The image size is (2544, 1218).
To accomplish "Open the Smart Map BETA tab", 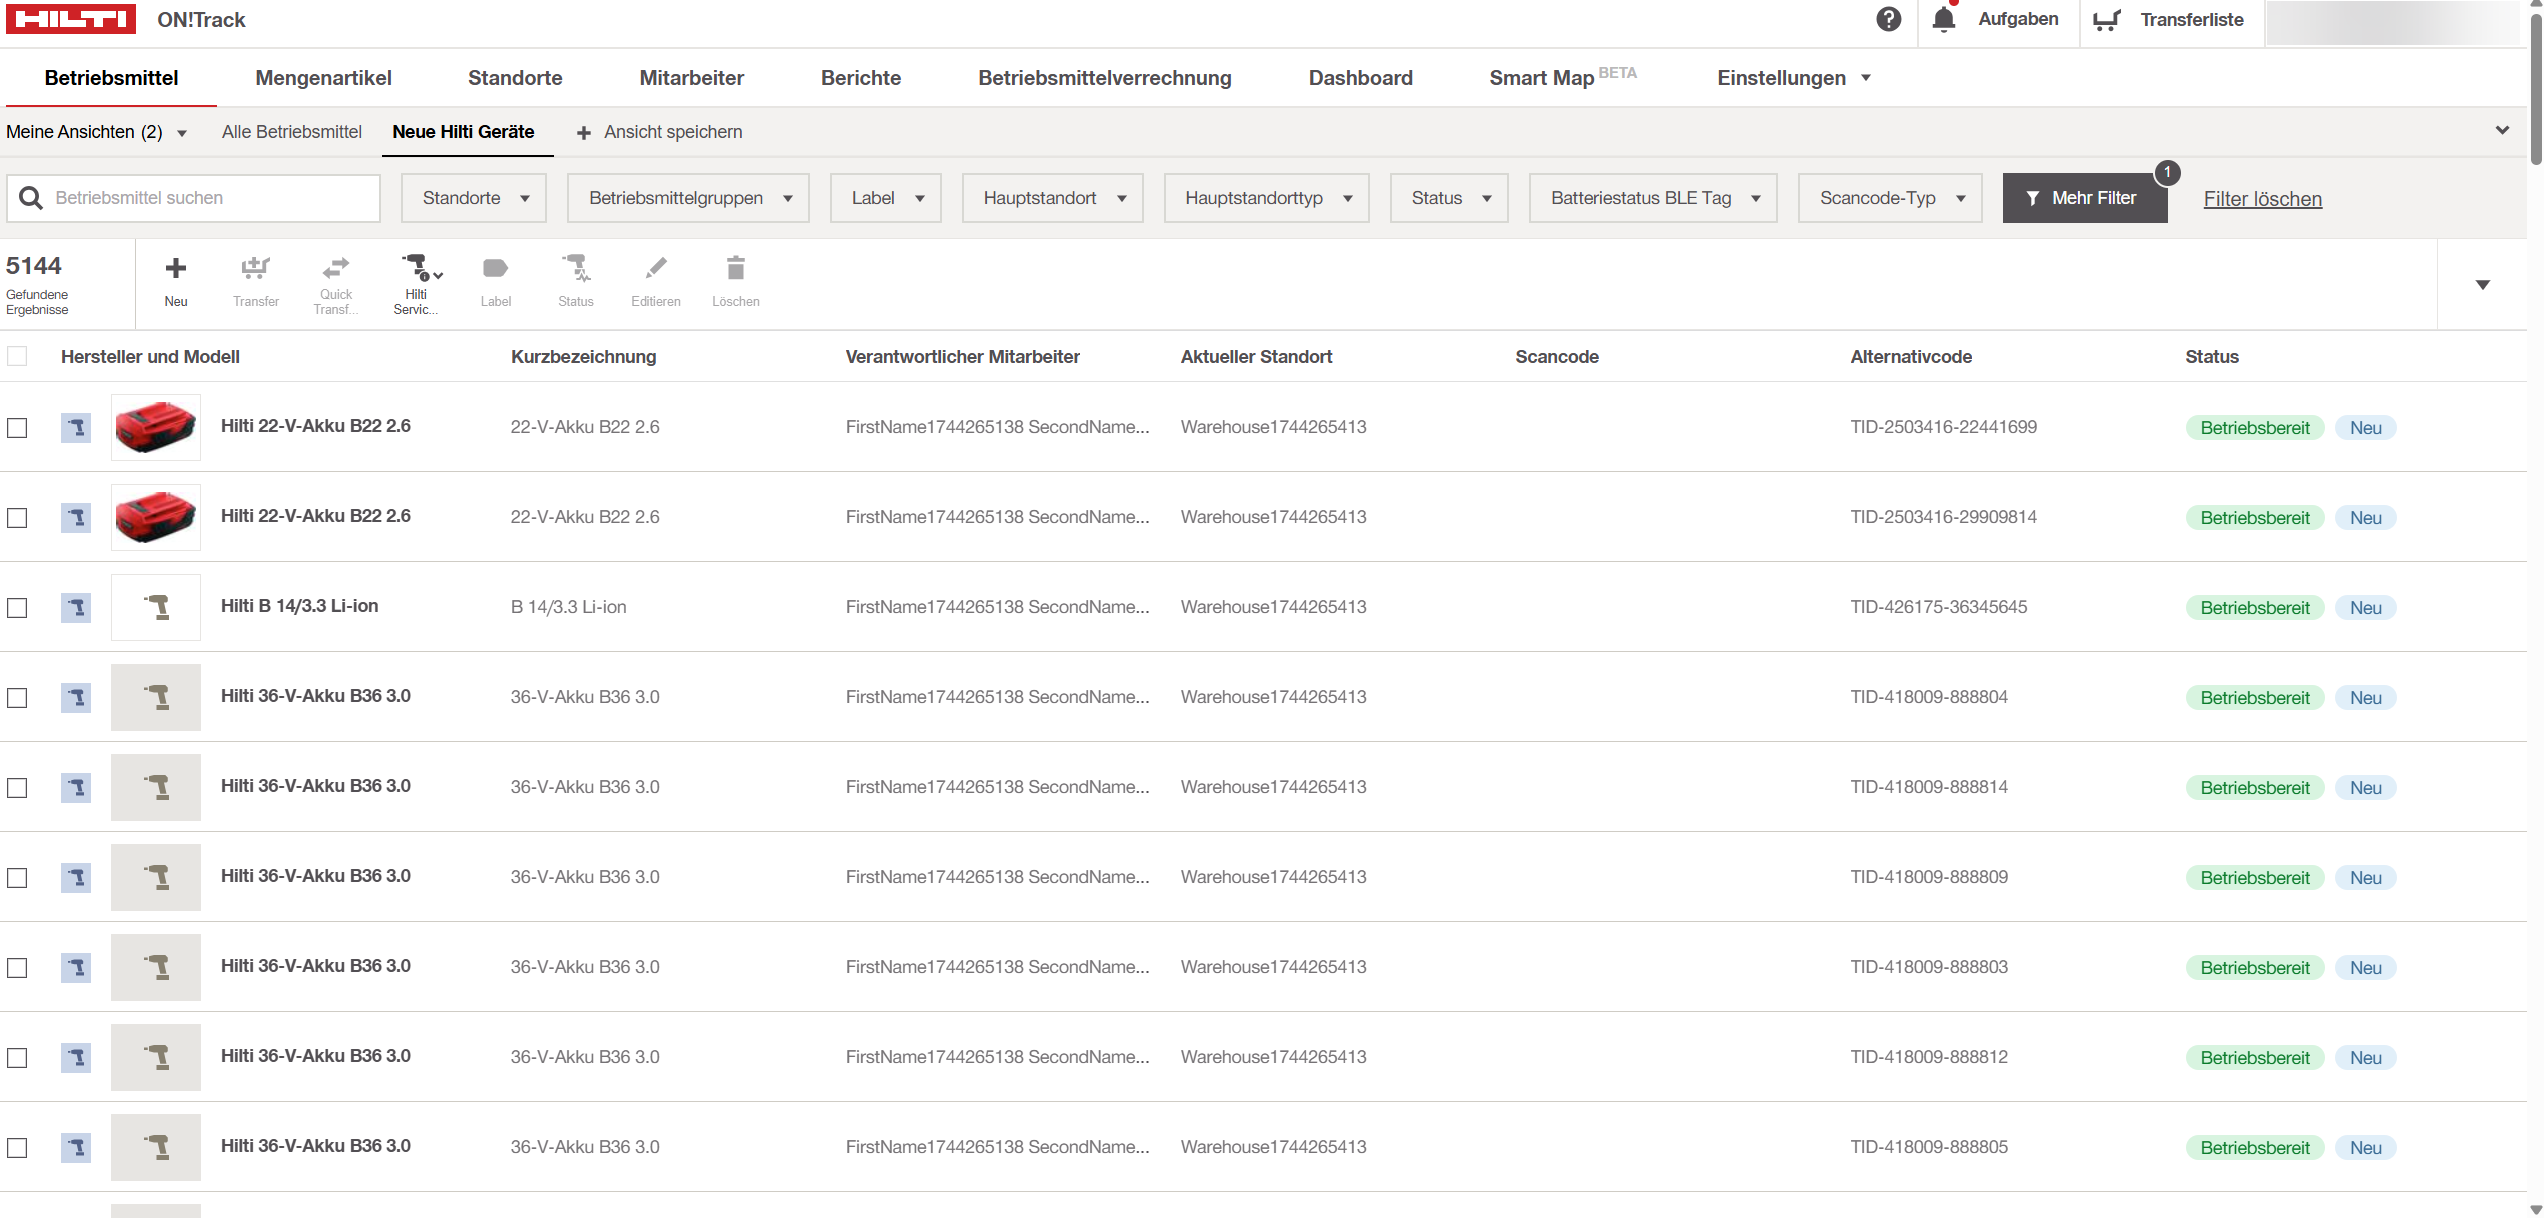I will (x=1563, y=77).
